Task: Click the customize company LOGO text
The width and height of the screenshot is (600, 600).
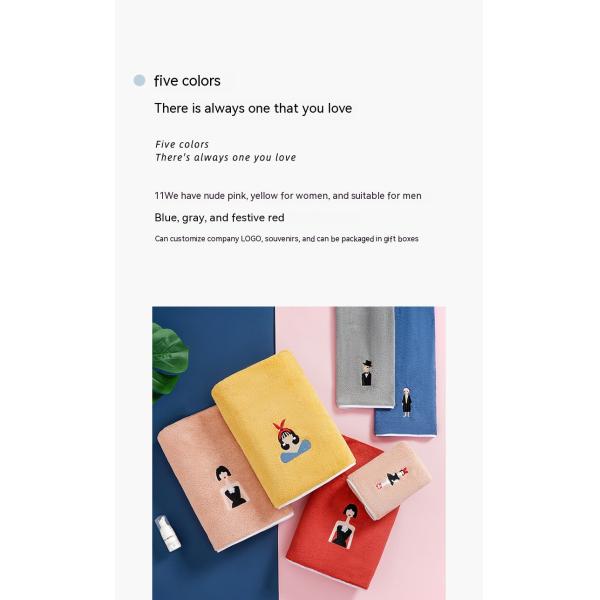Action: point(286,239)
